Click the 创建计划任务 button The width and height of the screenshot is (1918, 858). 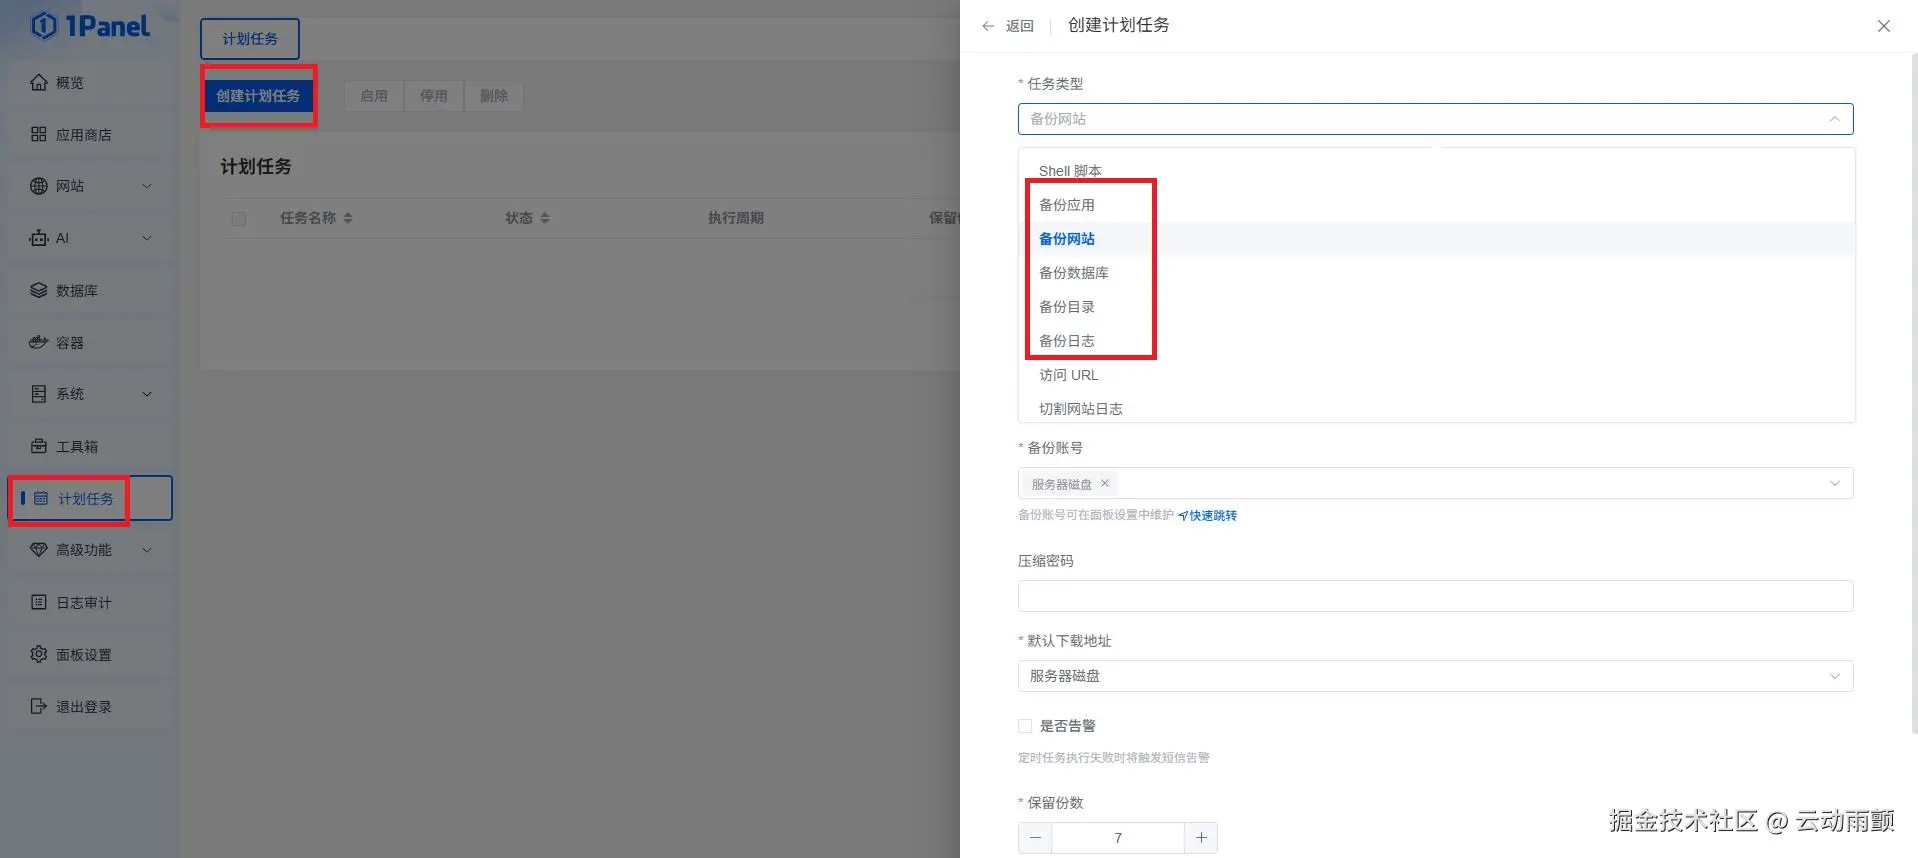[x=258, y=96]
